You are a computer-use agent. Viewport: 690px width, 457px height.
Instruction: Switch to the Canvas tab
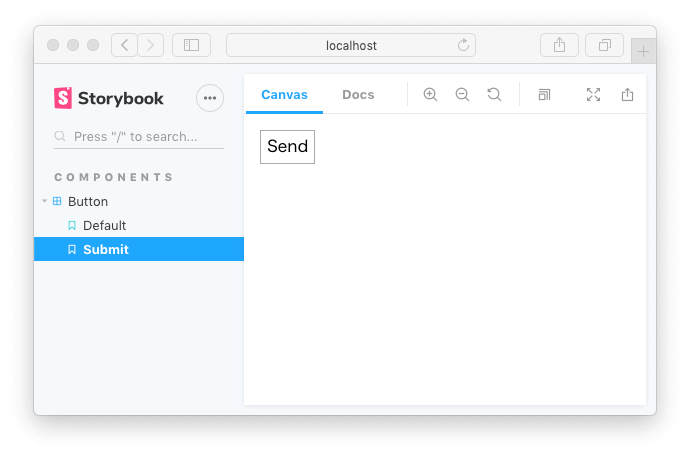284,95
